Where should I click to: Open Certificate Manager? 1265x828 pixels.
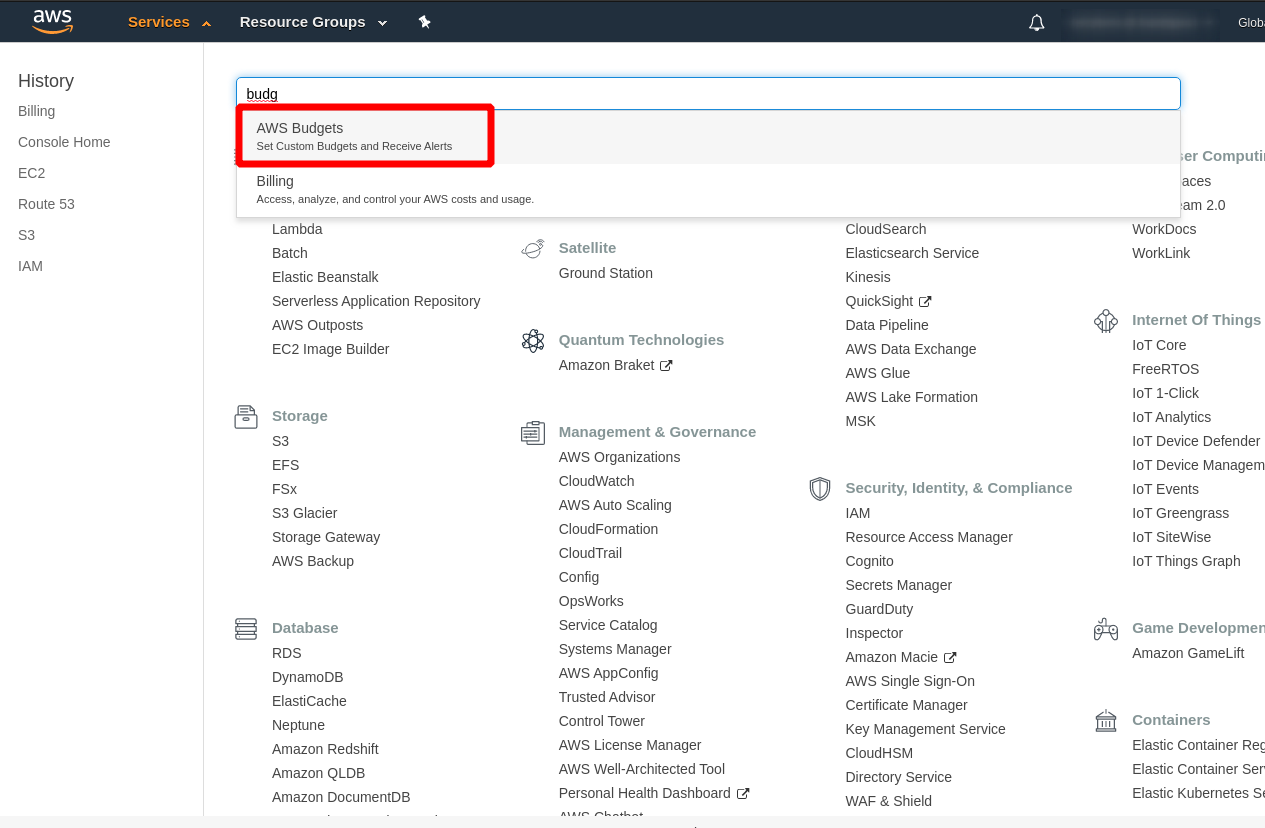click(x=907, y=705)
